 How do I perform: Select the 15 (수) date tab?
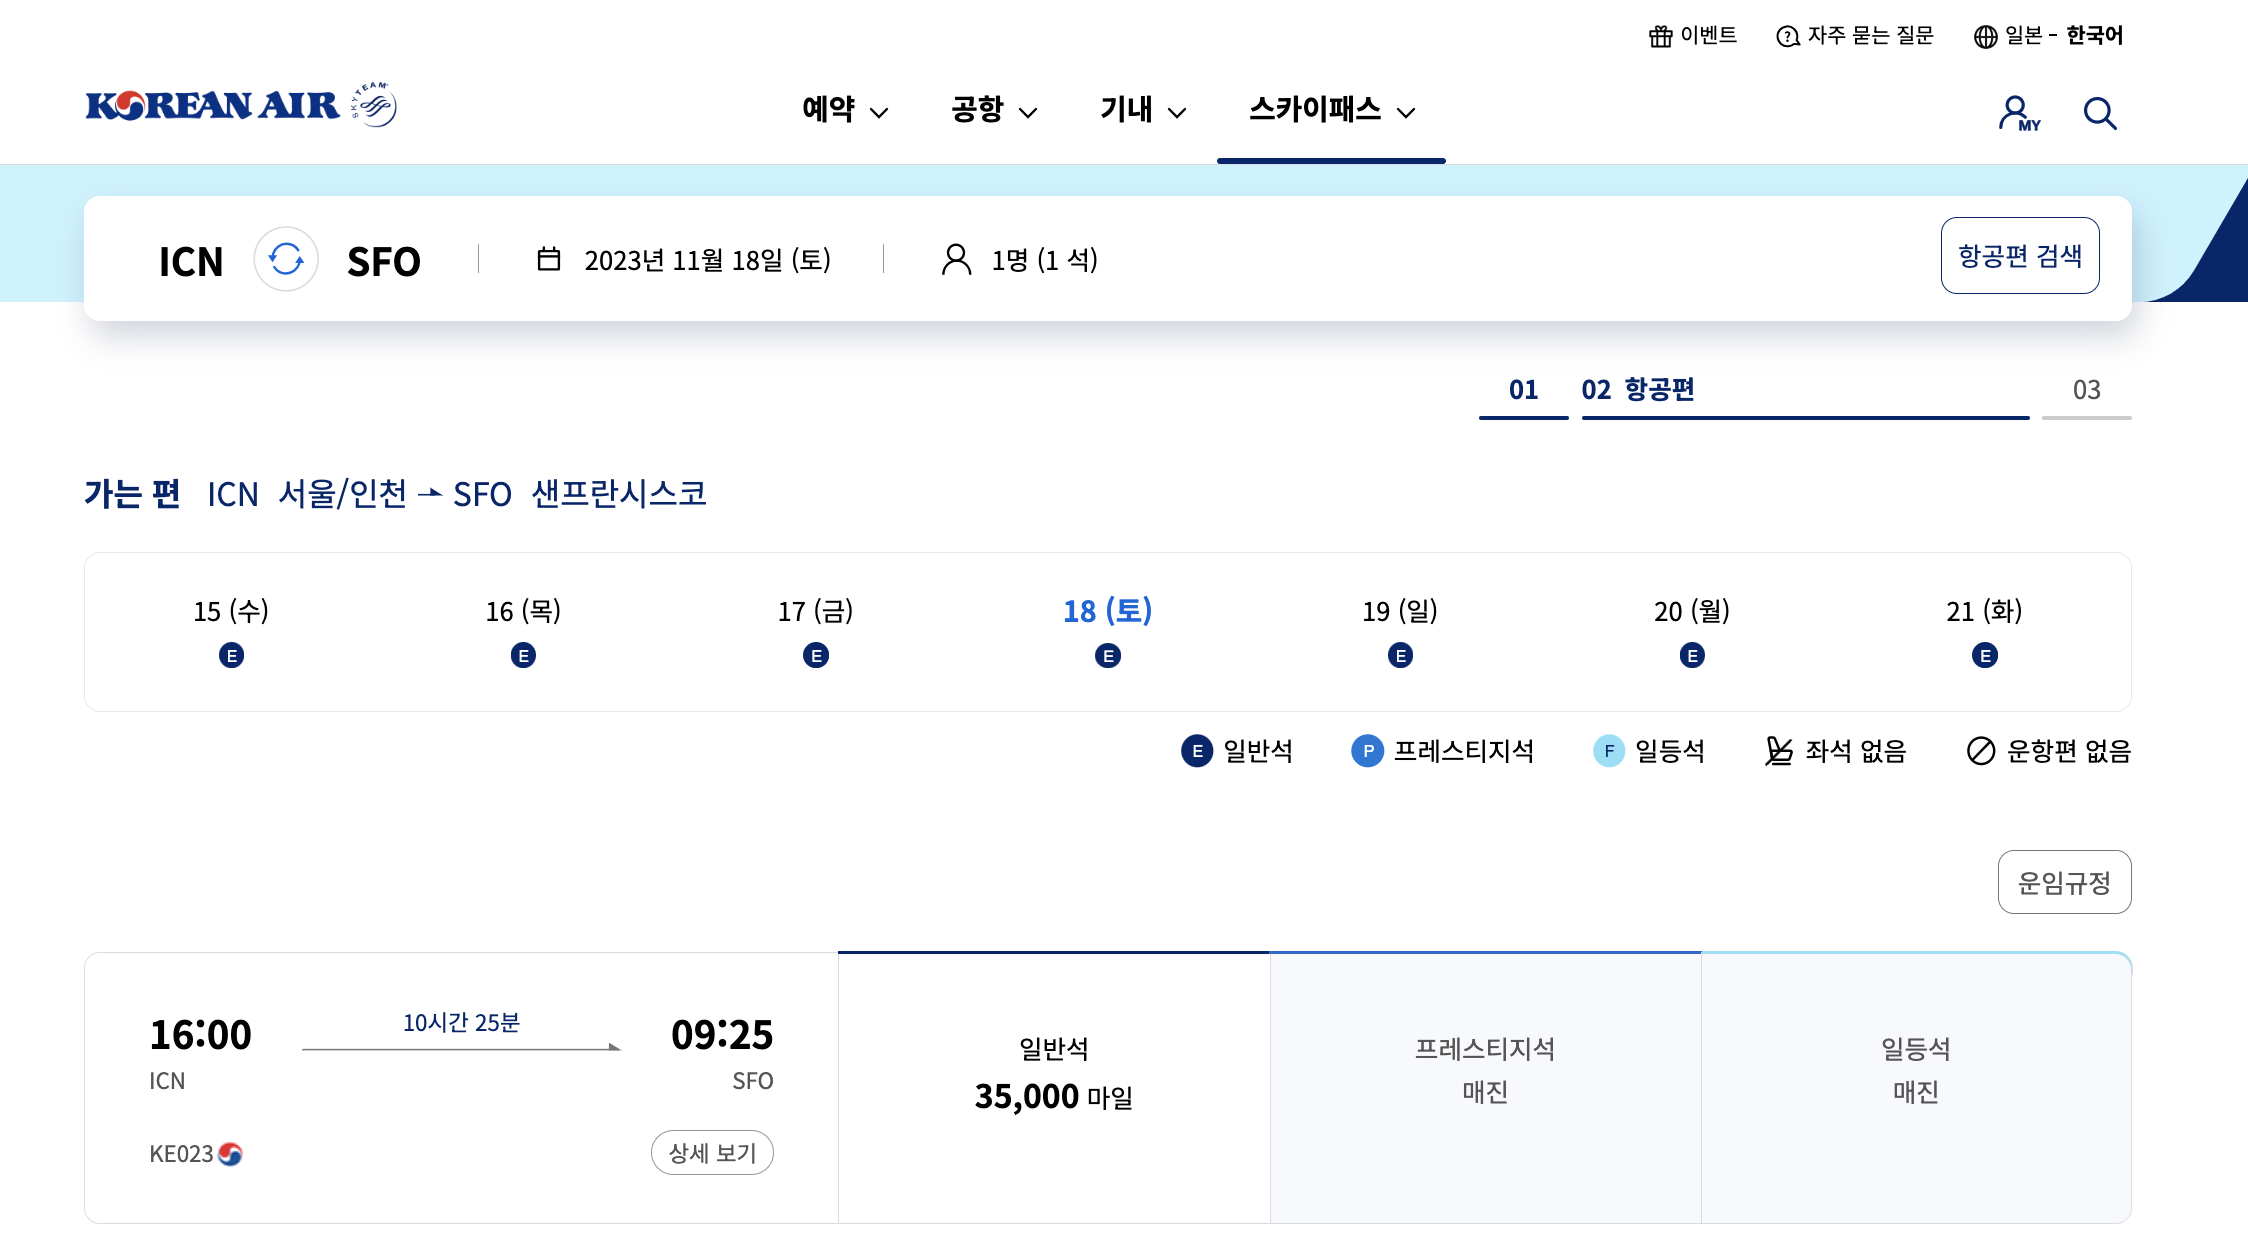[x=231, y=632]
